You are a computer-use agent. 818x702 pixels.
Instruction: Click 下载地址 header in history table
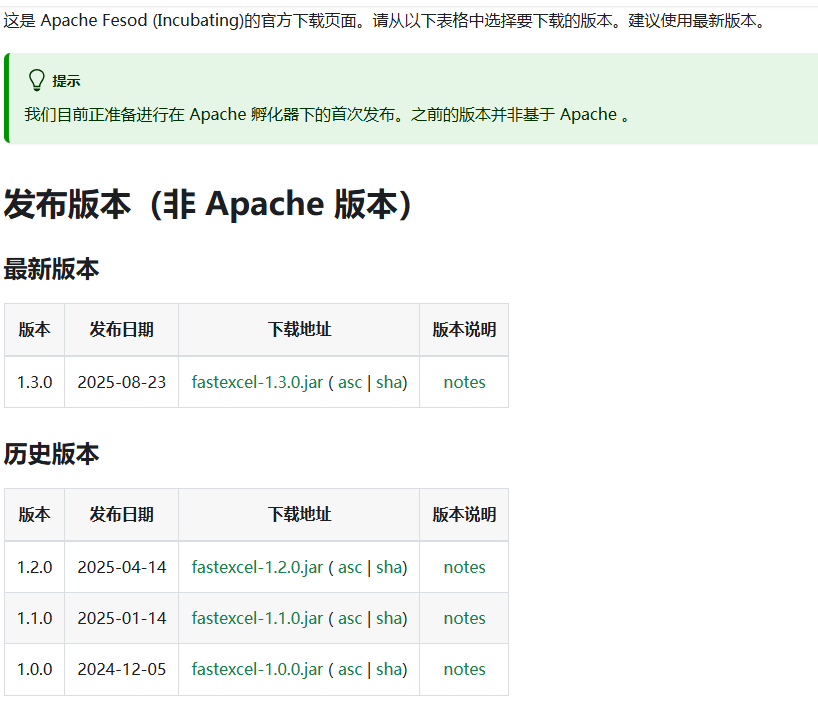tap(299, 515)
